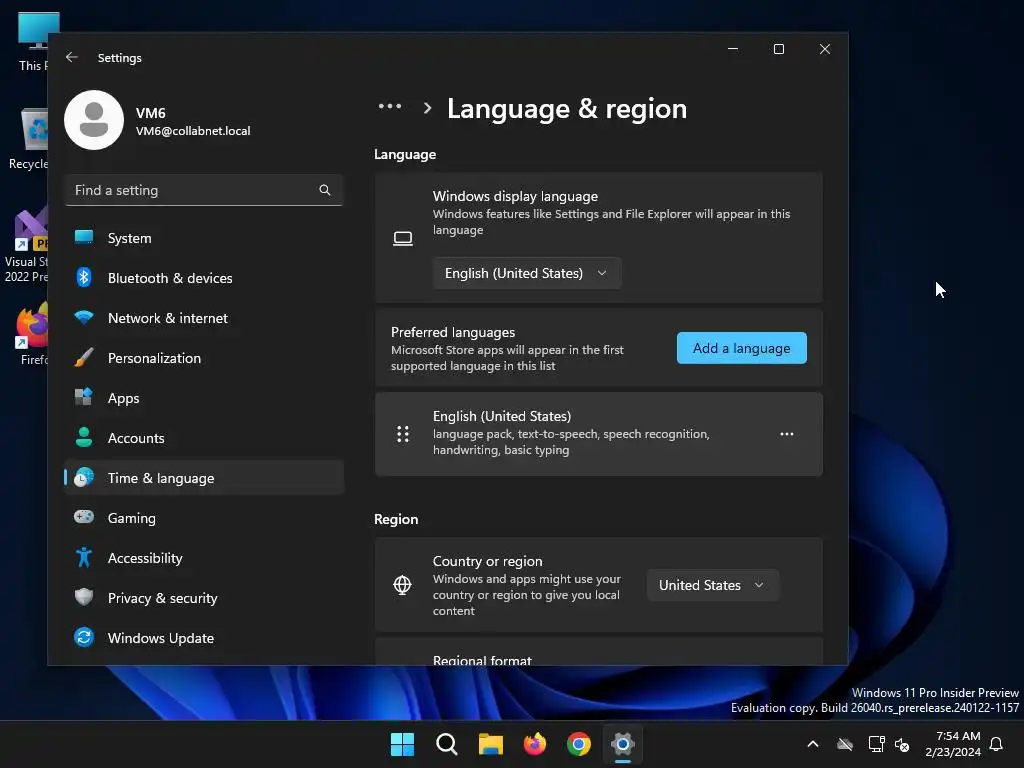Select Accessibility in sidebar
The width and height of the screenshot is (1024, 768).
pyautogui.click(x=204, y=558)
